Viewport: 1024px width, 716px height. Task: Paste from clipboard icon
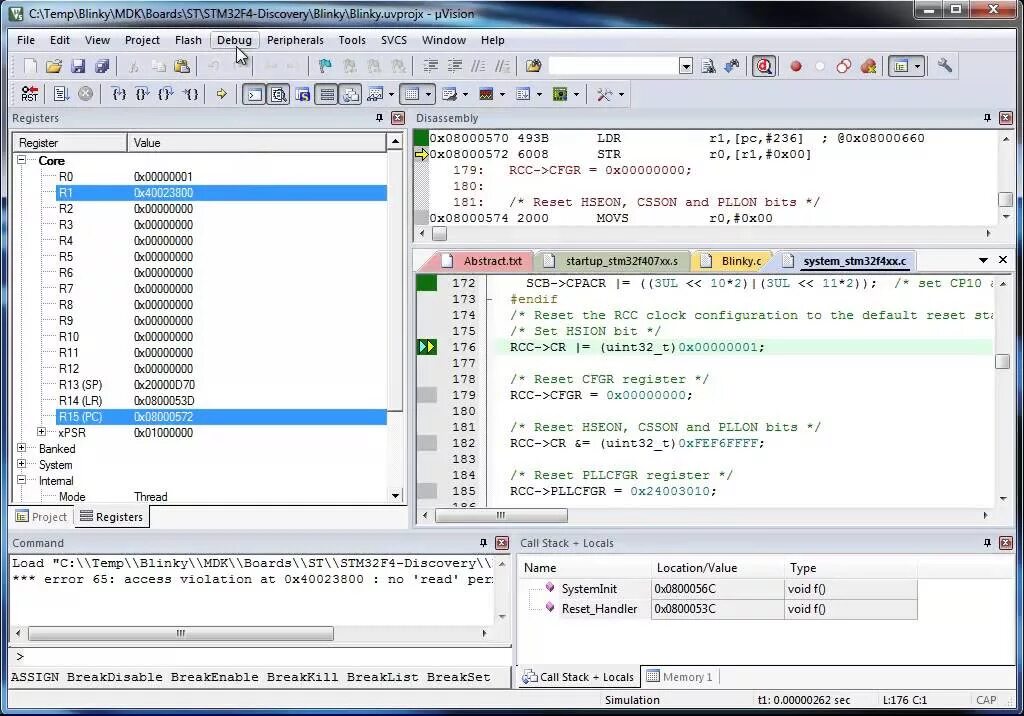182,66
